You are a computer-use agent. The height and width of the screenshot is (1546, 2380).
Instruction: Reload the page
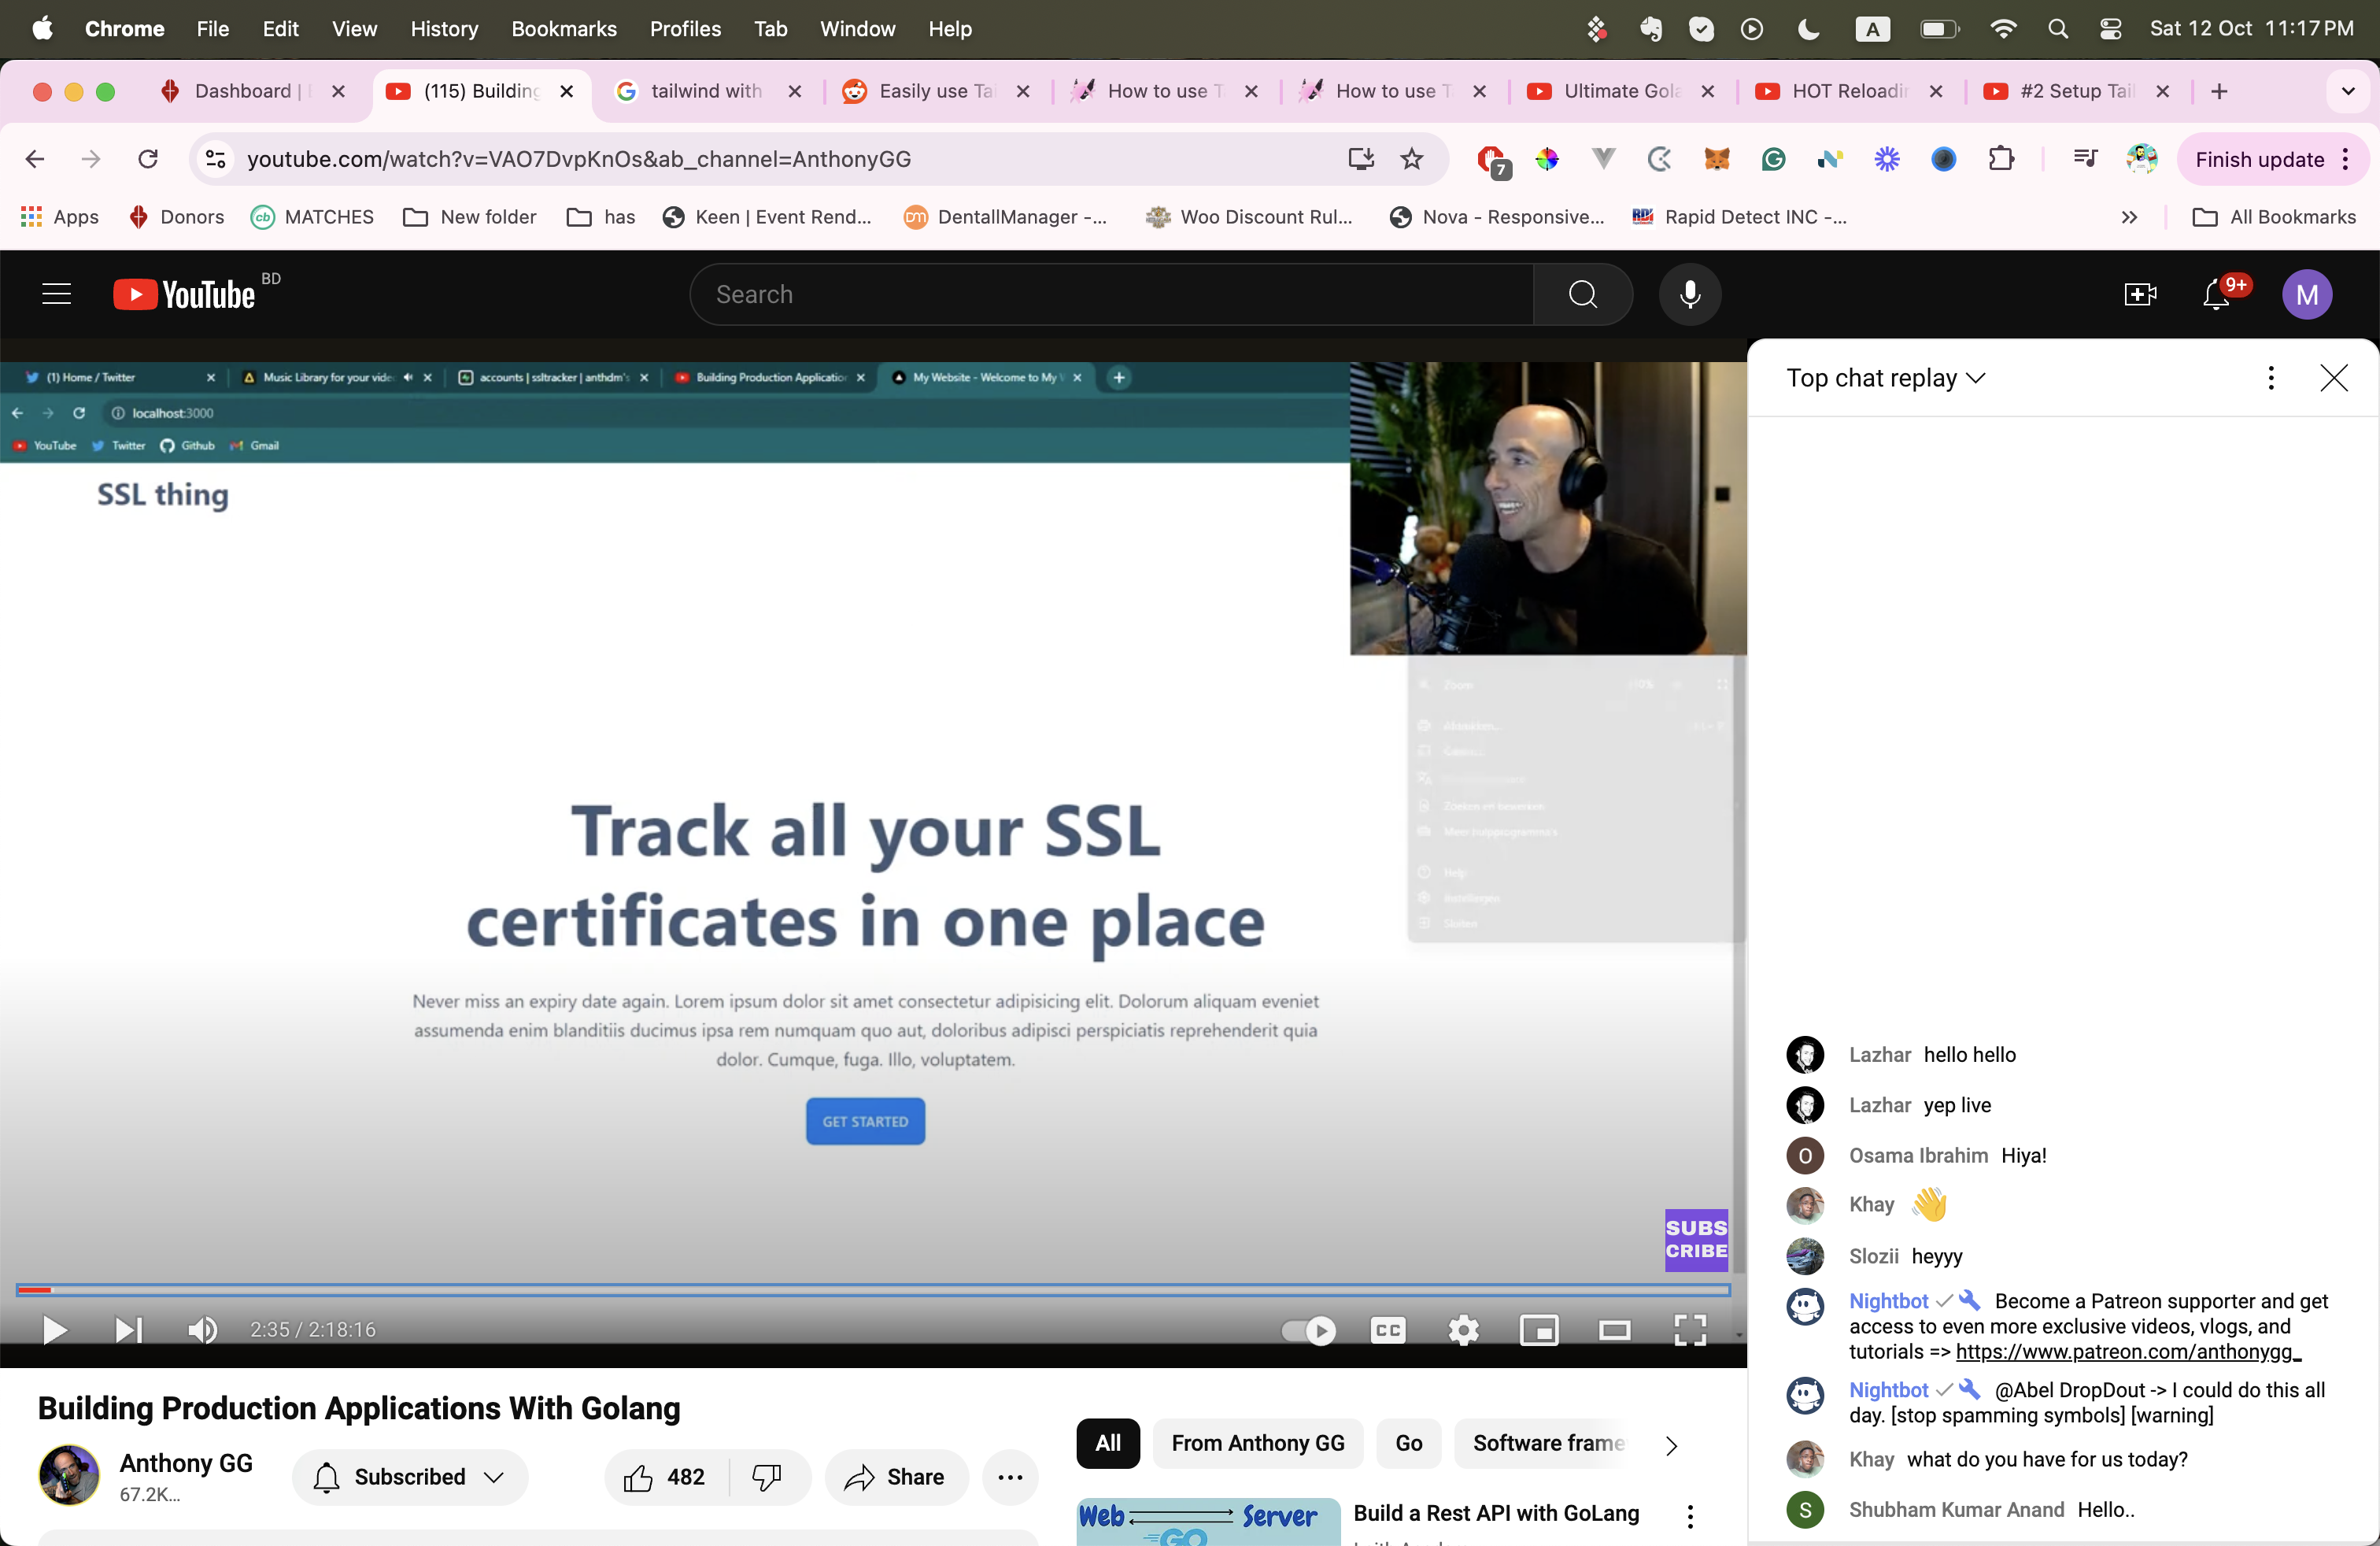pos(148,159)
